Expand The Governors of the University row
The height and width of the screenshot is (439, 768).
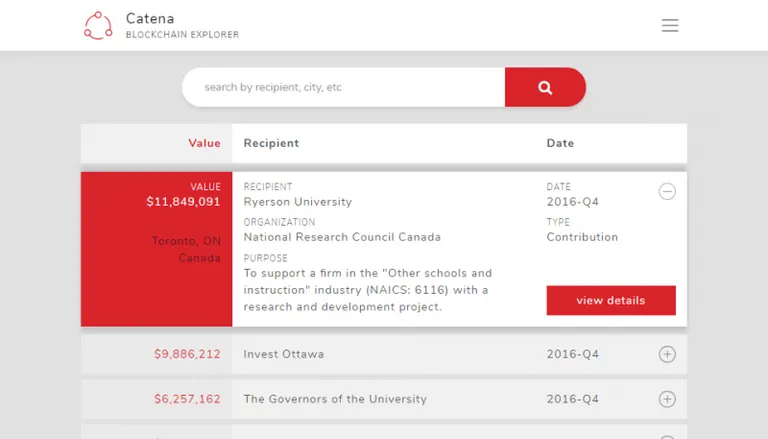coord(667,399)
